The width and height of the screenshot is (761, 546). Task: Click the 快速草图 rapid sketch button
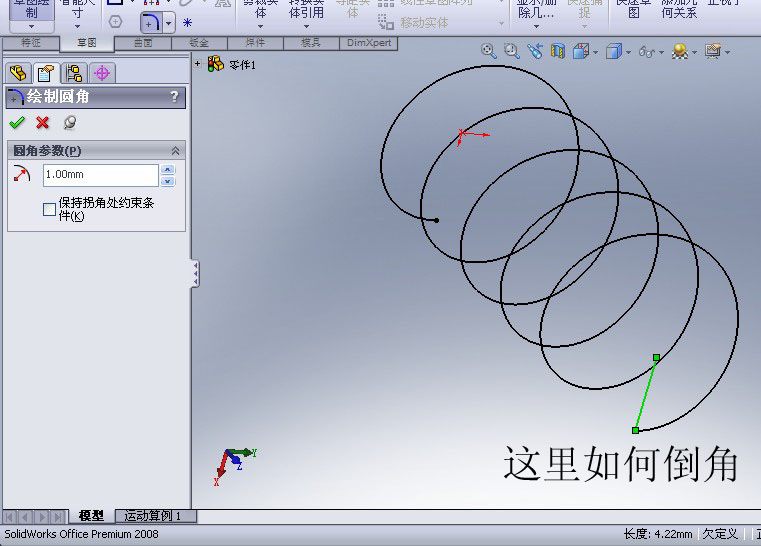point(633,10)
